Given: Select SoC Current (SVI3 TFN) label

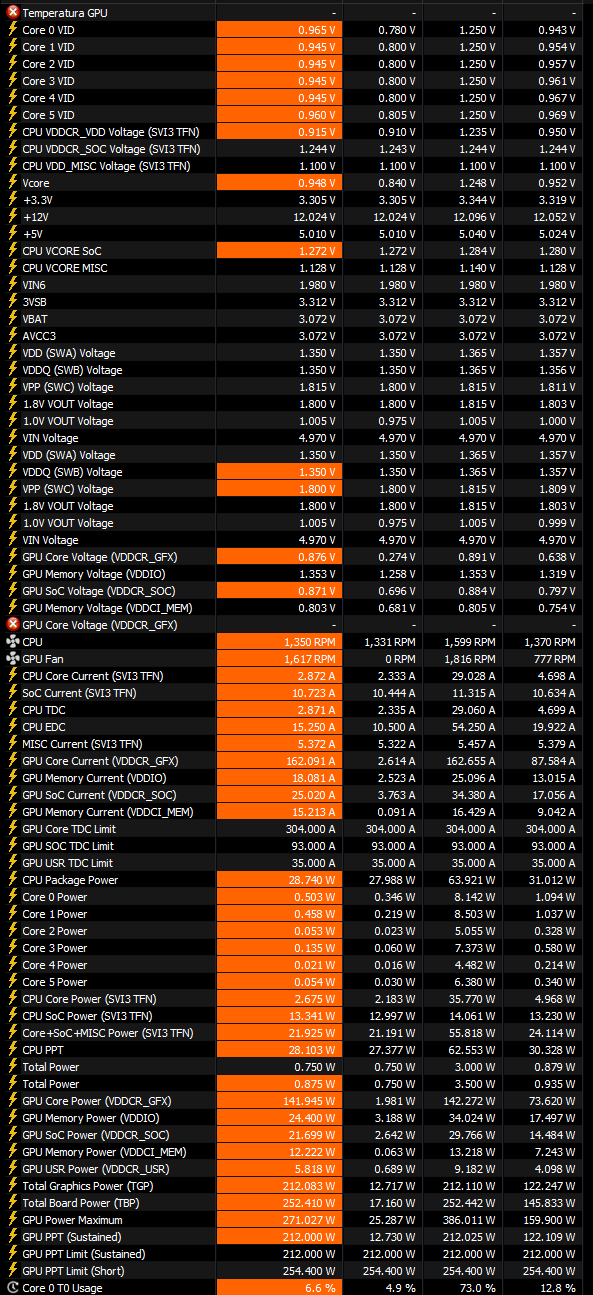Looking at the screenshot, I should pyautogui.click(x=79, y=693).
